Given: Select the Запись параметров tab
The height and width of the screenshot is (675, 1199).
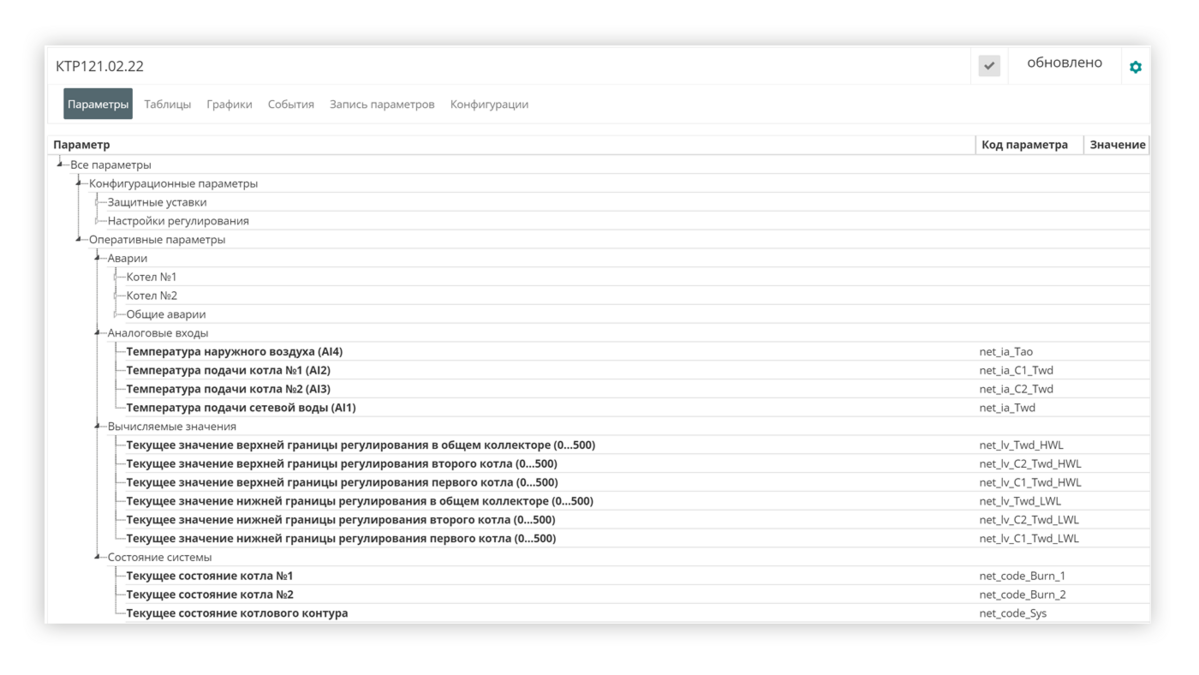Looking at the screenshot, I should pyautogui.click(x=382, y=104).
